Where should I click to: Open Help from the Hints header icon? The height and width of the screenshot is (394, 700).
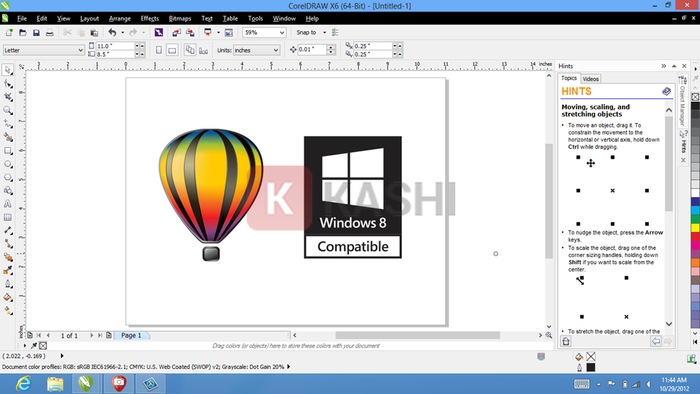pyautogui.click(x=666, y=91)
